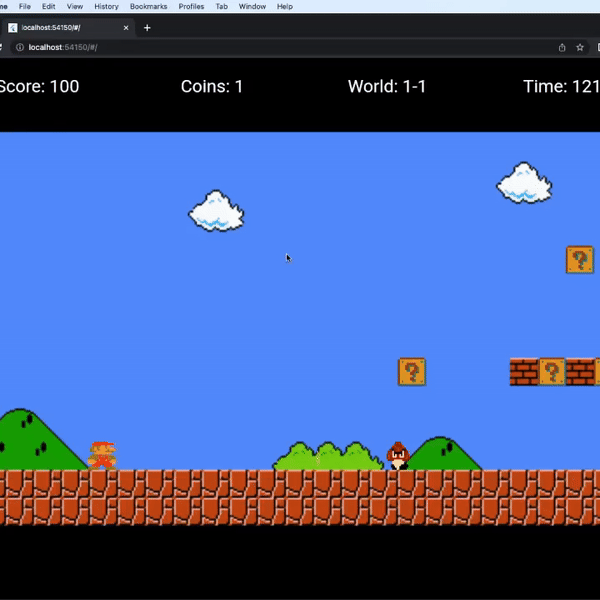Click the high question block near the right edge
The image size is (600, 600).
579,260
